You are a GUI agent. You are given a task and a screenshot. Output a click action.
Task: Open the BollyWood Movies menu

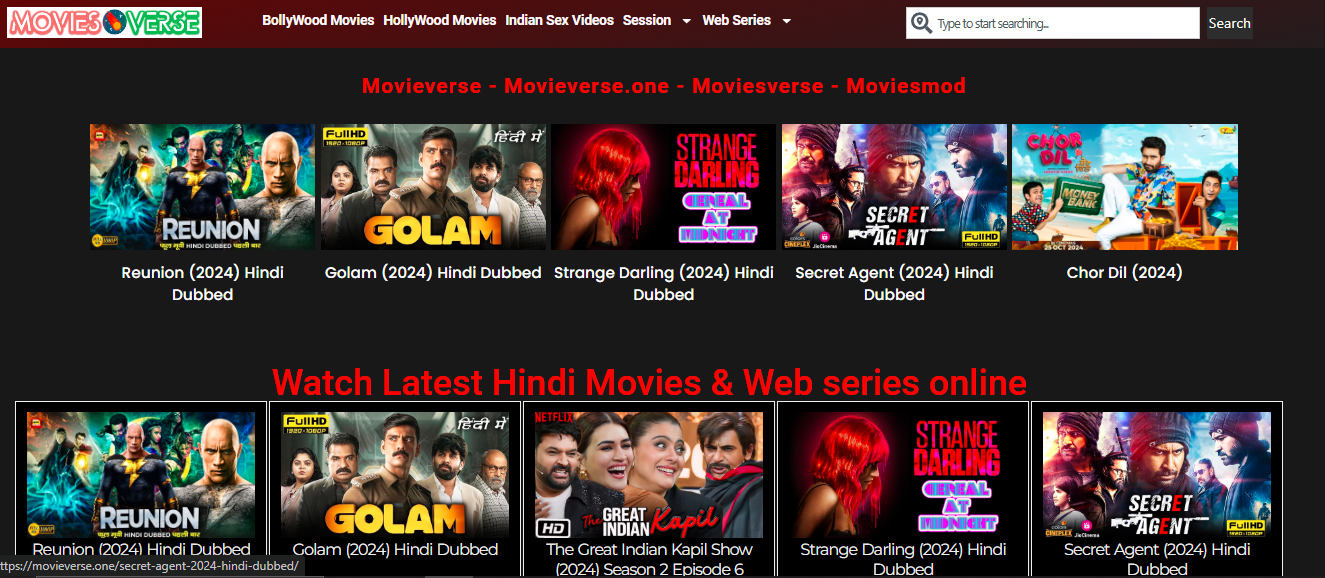tap(318, 20)
